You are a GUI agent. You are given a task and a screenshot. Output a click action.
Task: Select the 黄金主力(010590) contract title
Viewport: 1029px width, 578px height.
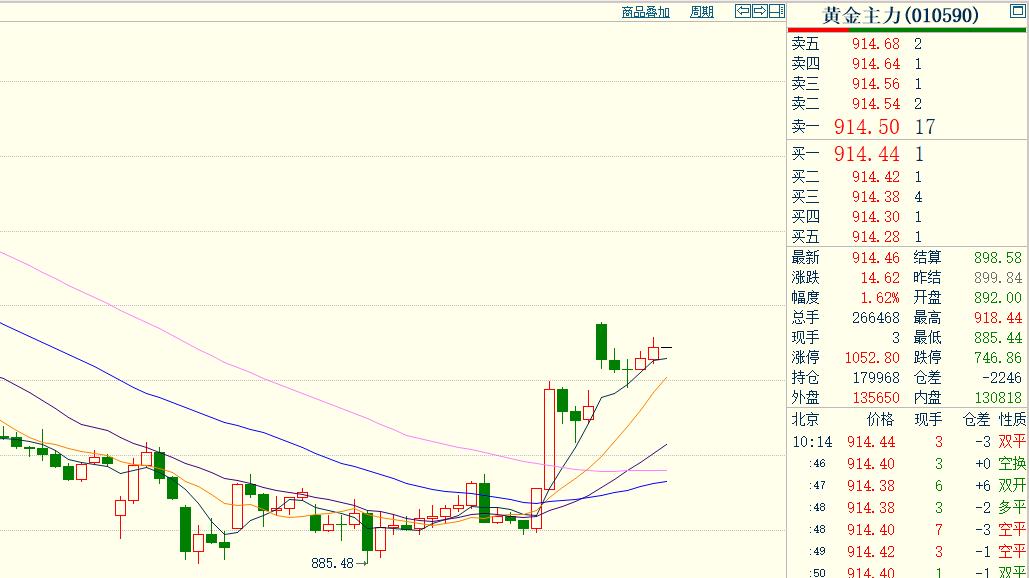coord(900,15)
